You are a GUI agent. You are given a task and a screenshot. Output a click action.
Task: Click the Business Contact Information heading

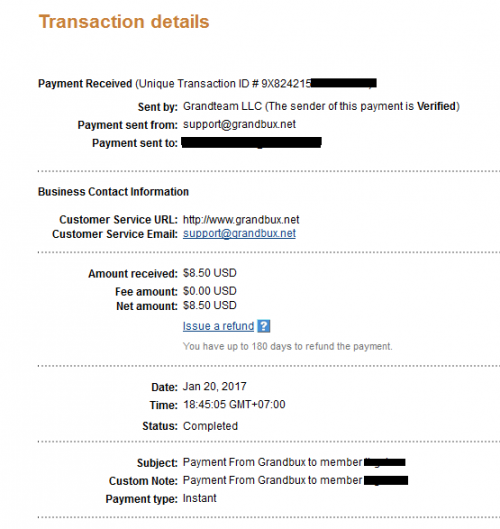pyautogui.click(x=113, y=192)
